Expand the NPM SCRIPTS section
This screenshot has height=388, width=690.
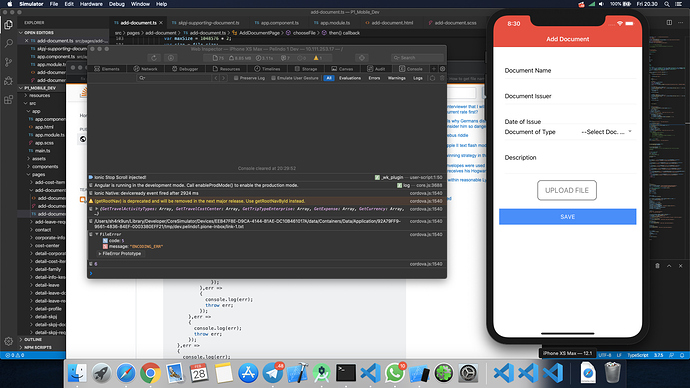coord(21,348)
